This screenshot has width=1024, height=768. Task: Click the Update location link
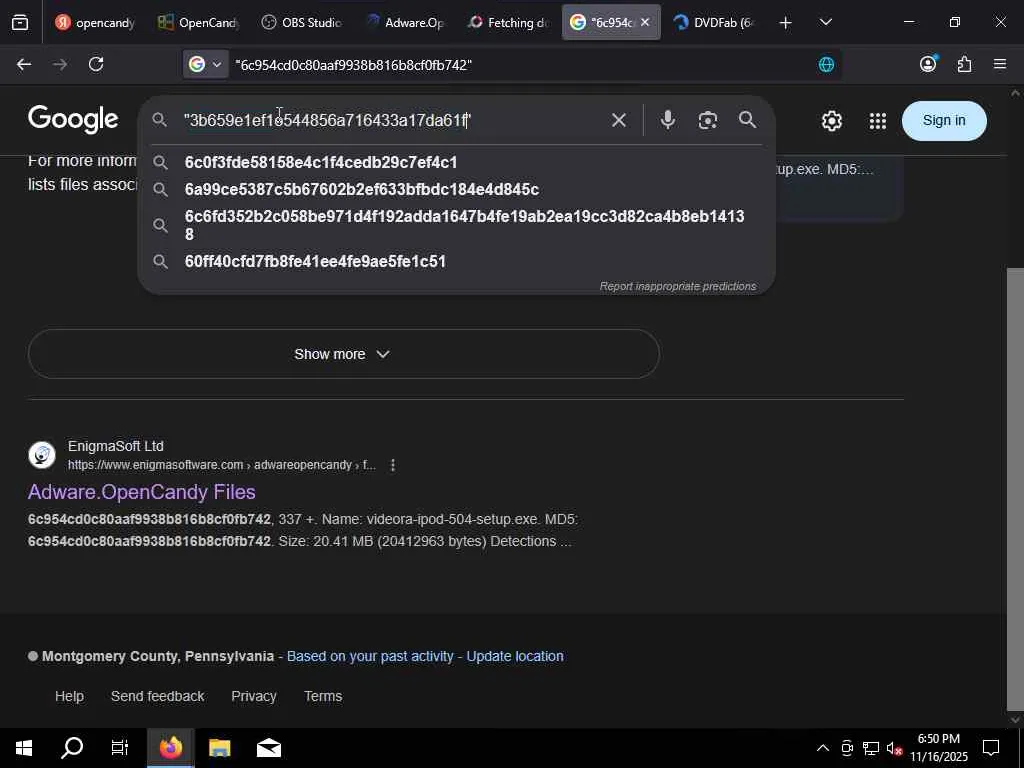515,656
